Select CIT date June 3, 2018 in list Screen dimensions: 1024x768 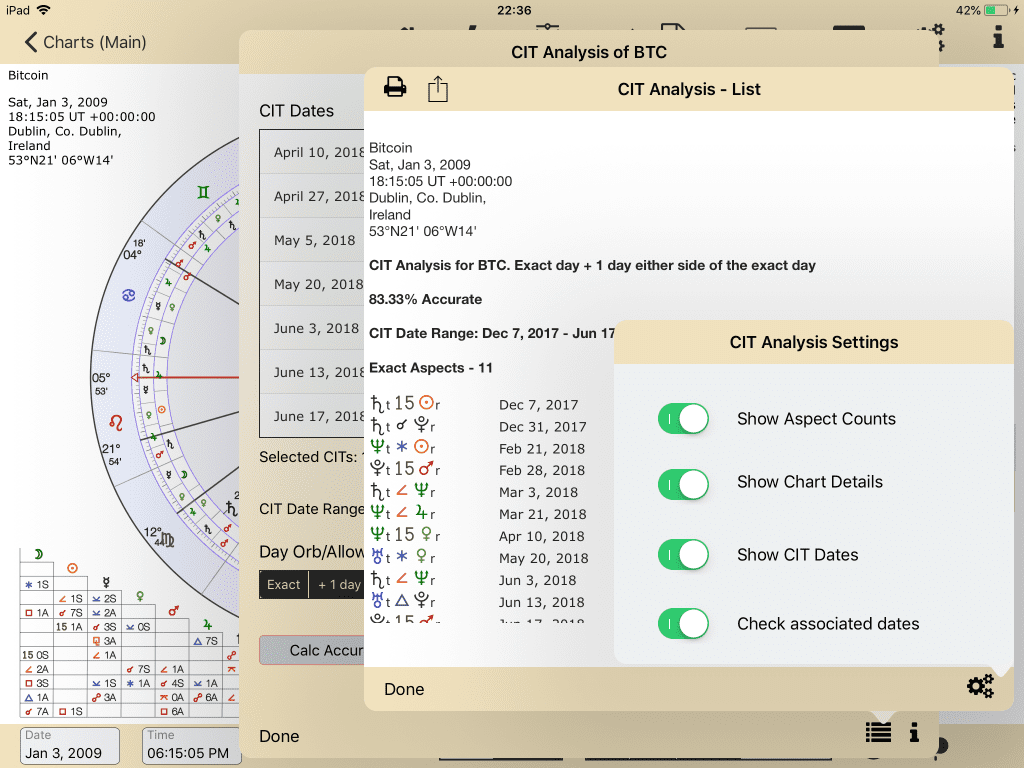tap(312, 328)
